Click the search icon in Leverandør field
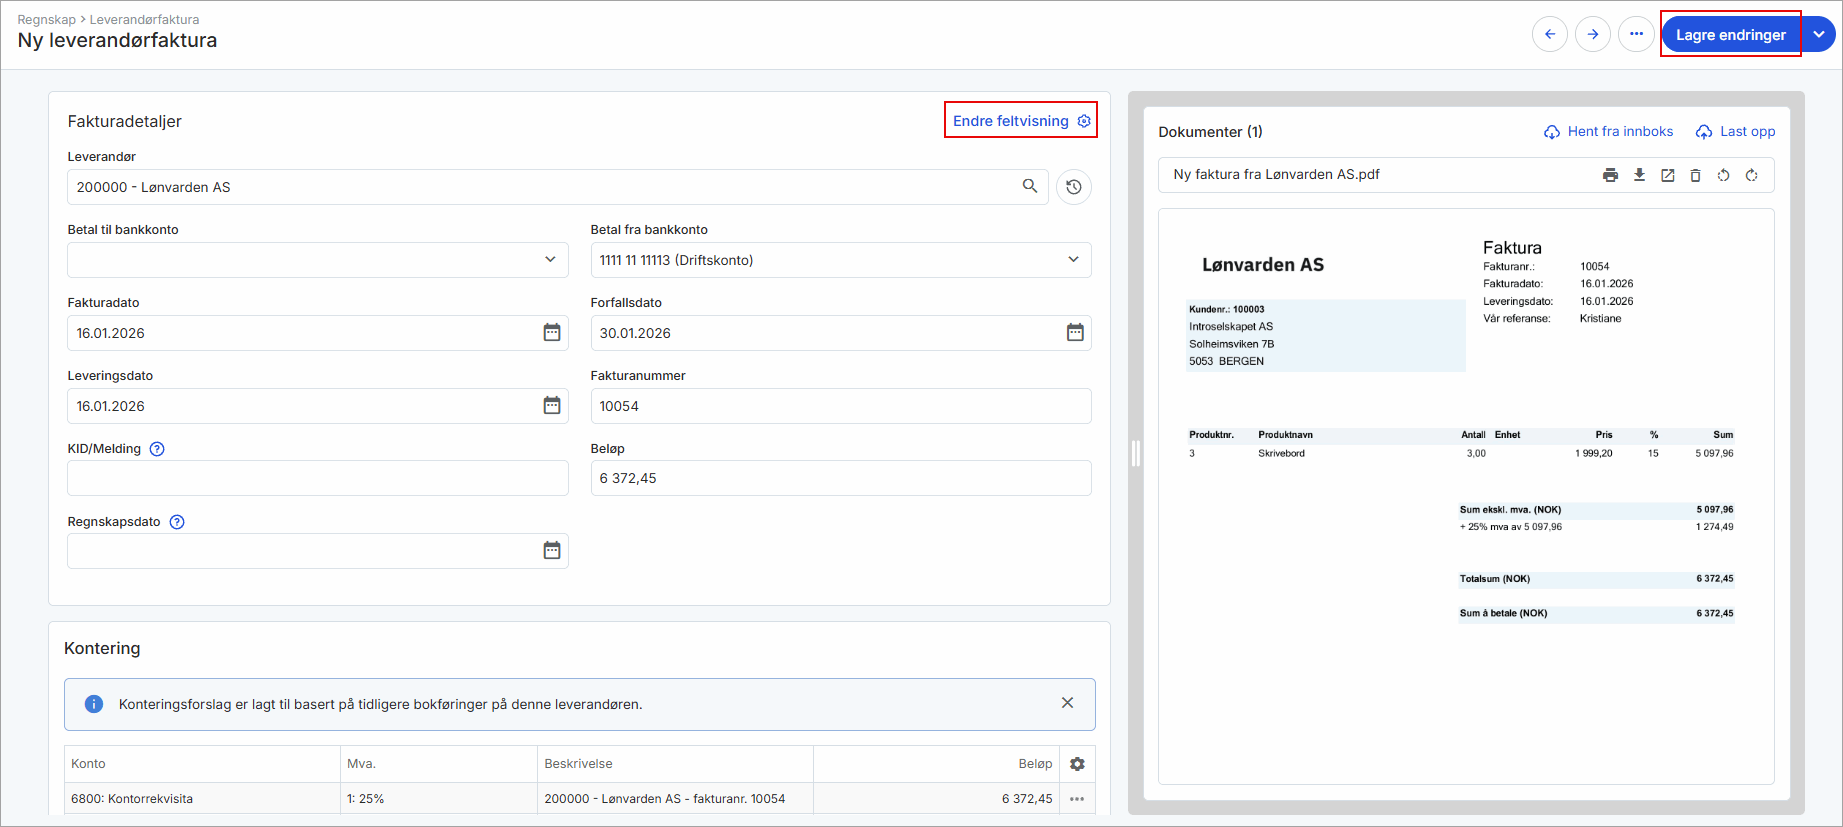This screenshot has height=827, width=1843. point(1029,186)
